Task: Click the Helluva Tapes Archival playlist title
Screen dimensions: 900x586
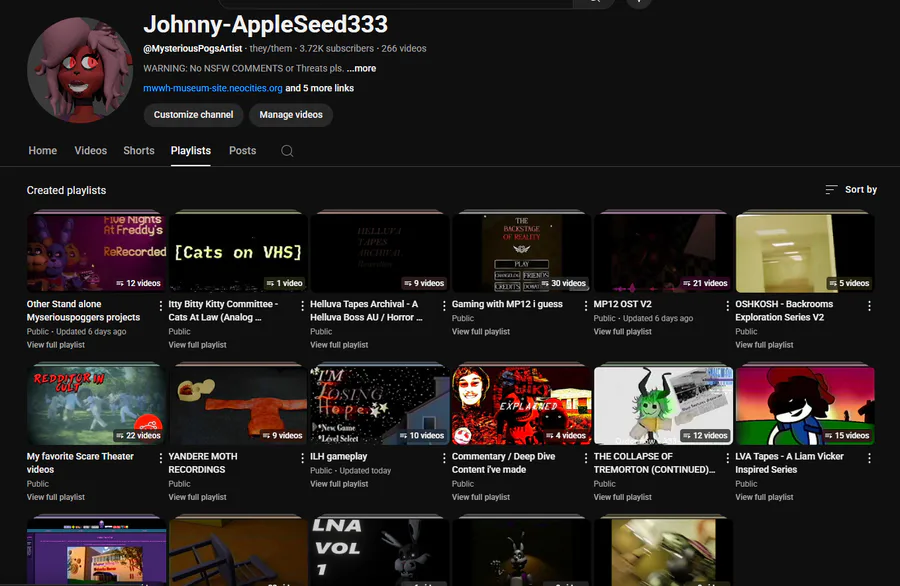Action: (x=366, y=311)
